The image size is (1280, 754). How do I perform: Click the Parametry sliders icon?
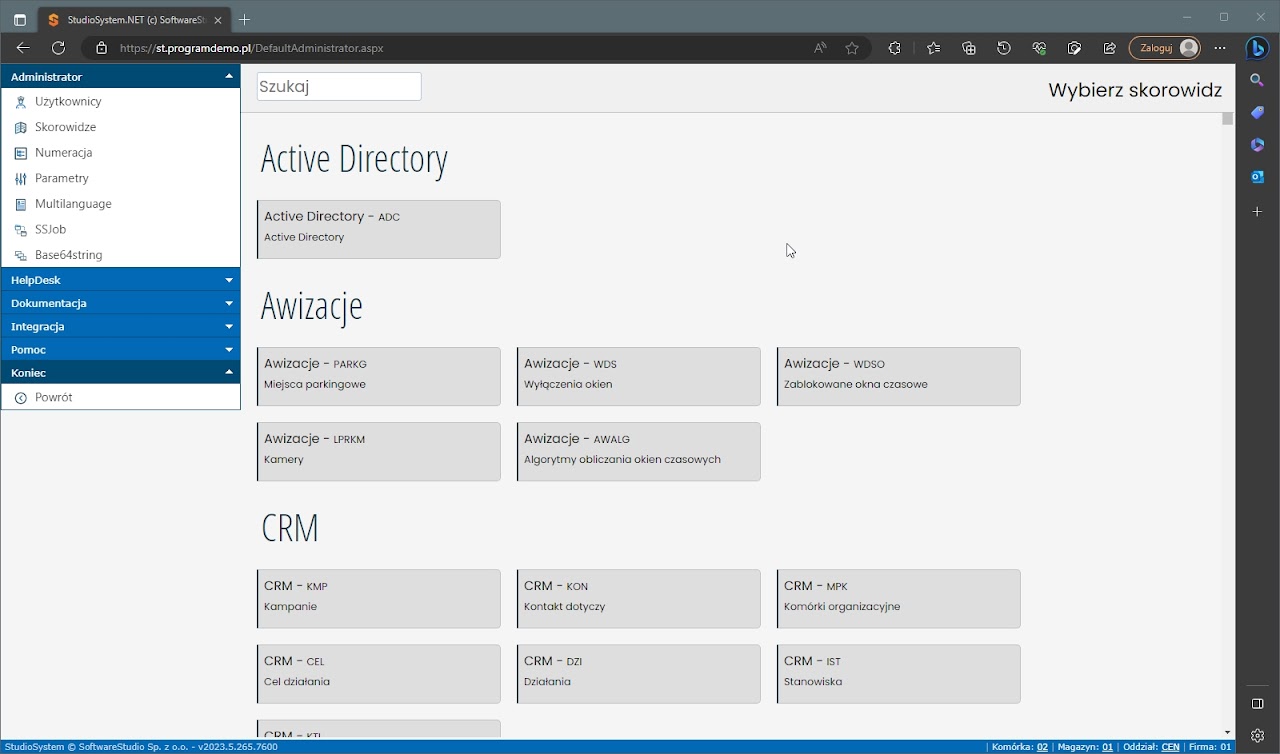(20, 179)
